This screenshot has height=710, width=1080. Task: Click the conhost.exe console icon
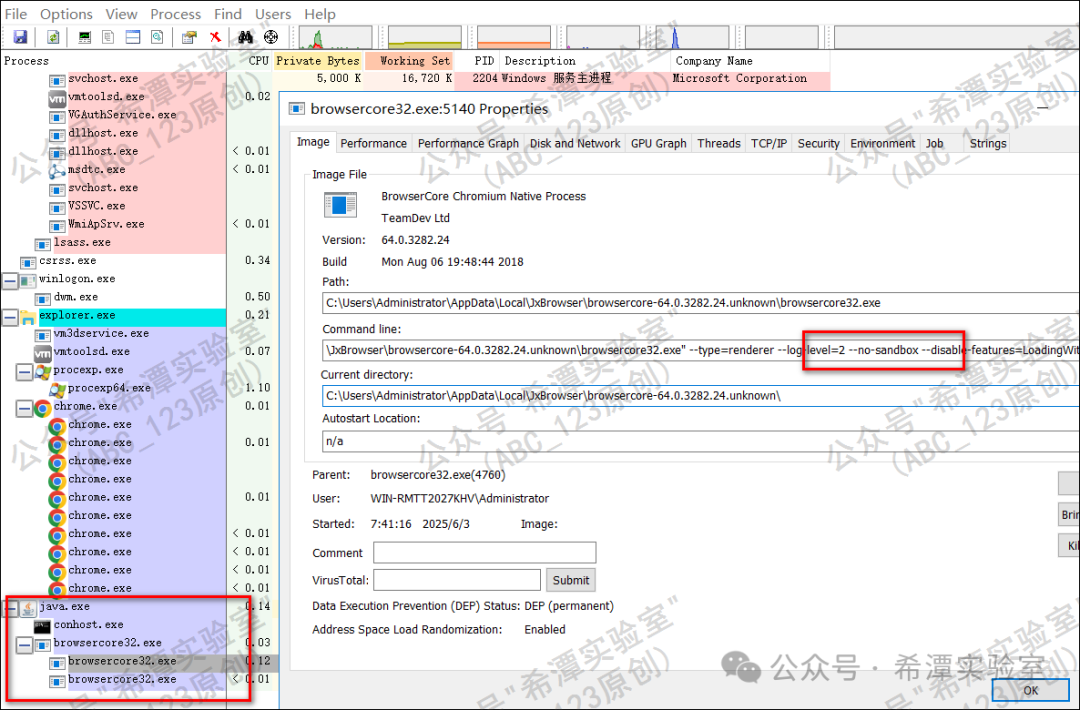43,625
